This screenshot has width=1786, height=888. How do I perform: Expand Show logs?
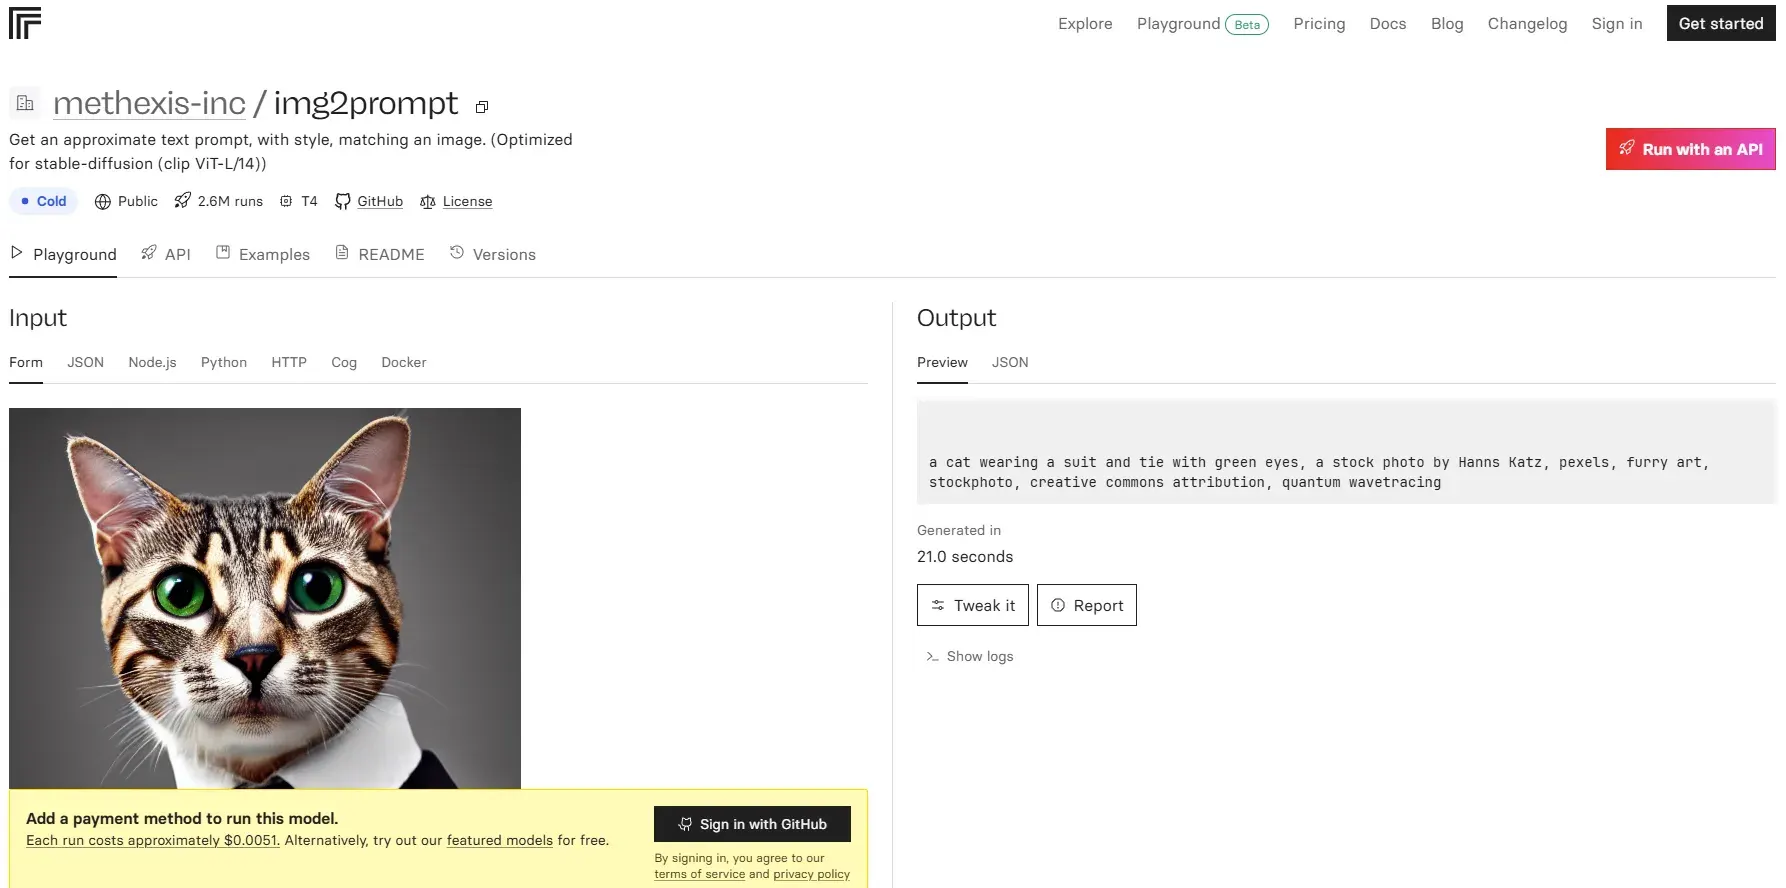pos(979,656)
